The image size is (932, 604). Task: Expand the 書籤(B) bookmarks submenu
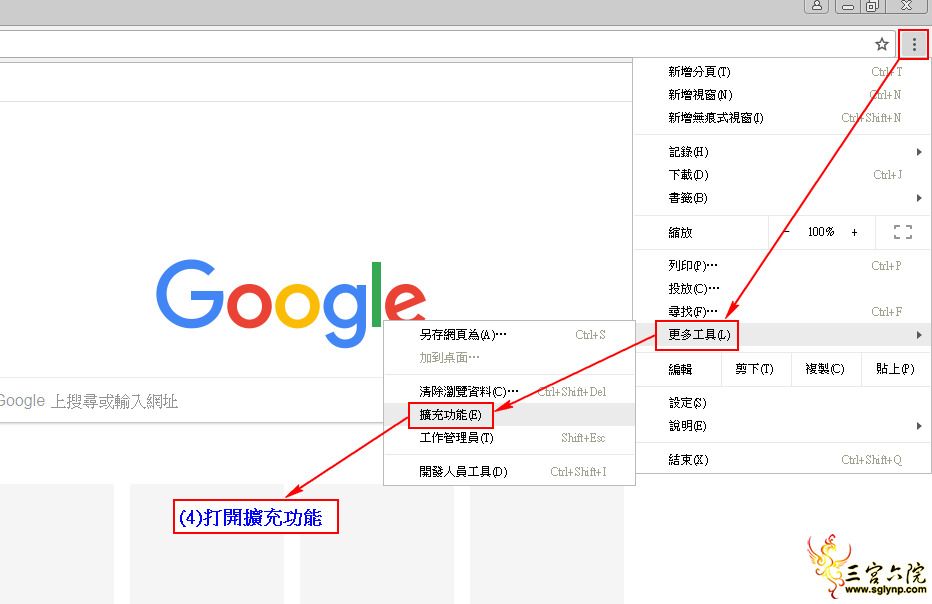[782, 198]
